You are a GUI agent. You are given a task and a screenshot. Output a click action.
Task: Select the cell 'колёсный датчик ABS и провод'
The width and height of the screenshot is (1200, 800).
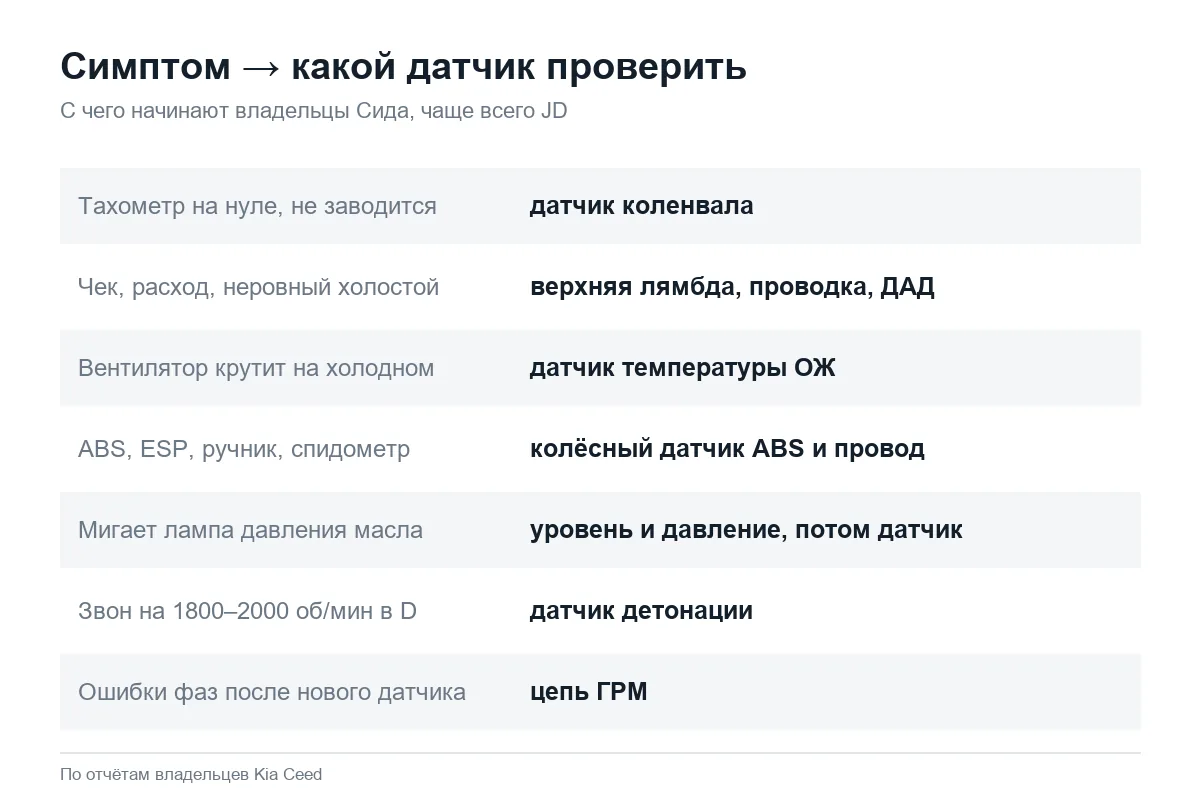pos(727,449)
